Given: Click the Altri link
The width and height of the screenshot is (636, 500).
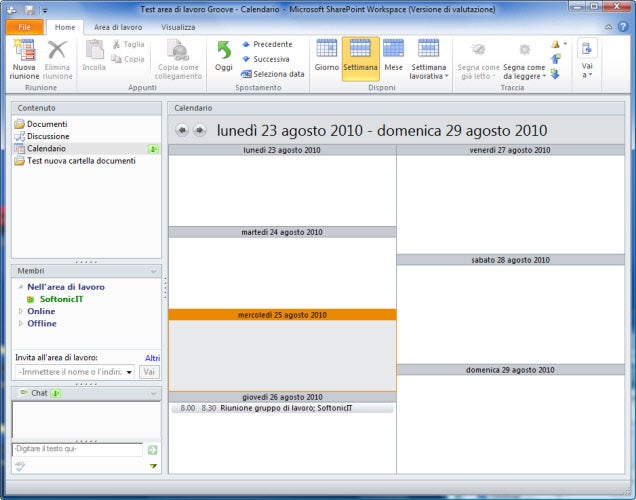Looking at the screenshot, I should point(153,358).
